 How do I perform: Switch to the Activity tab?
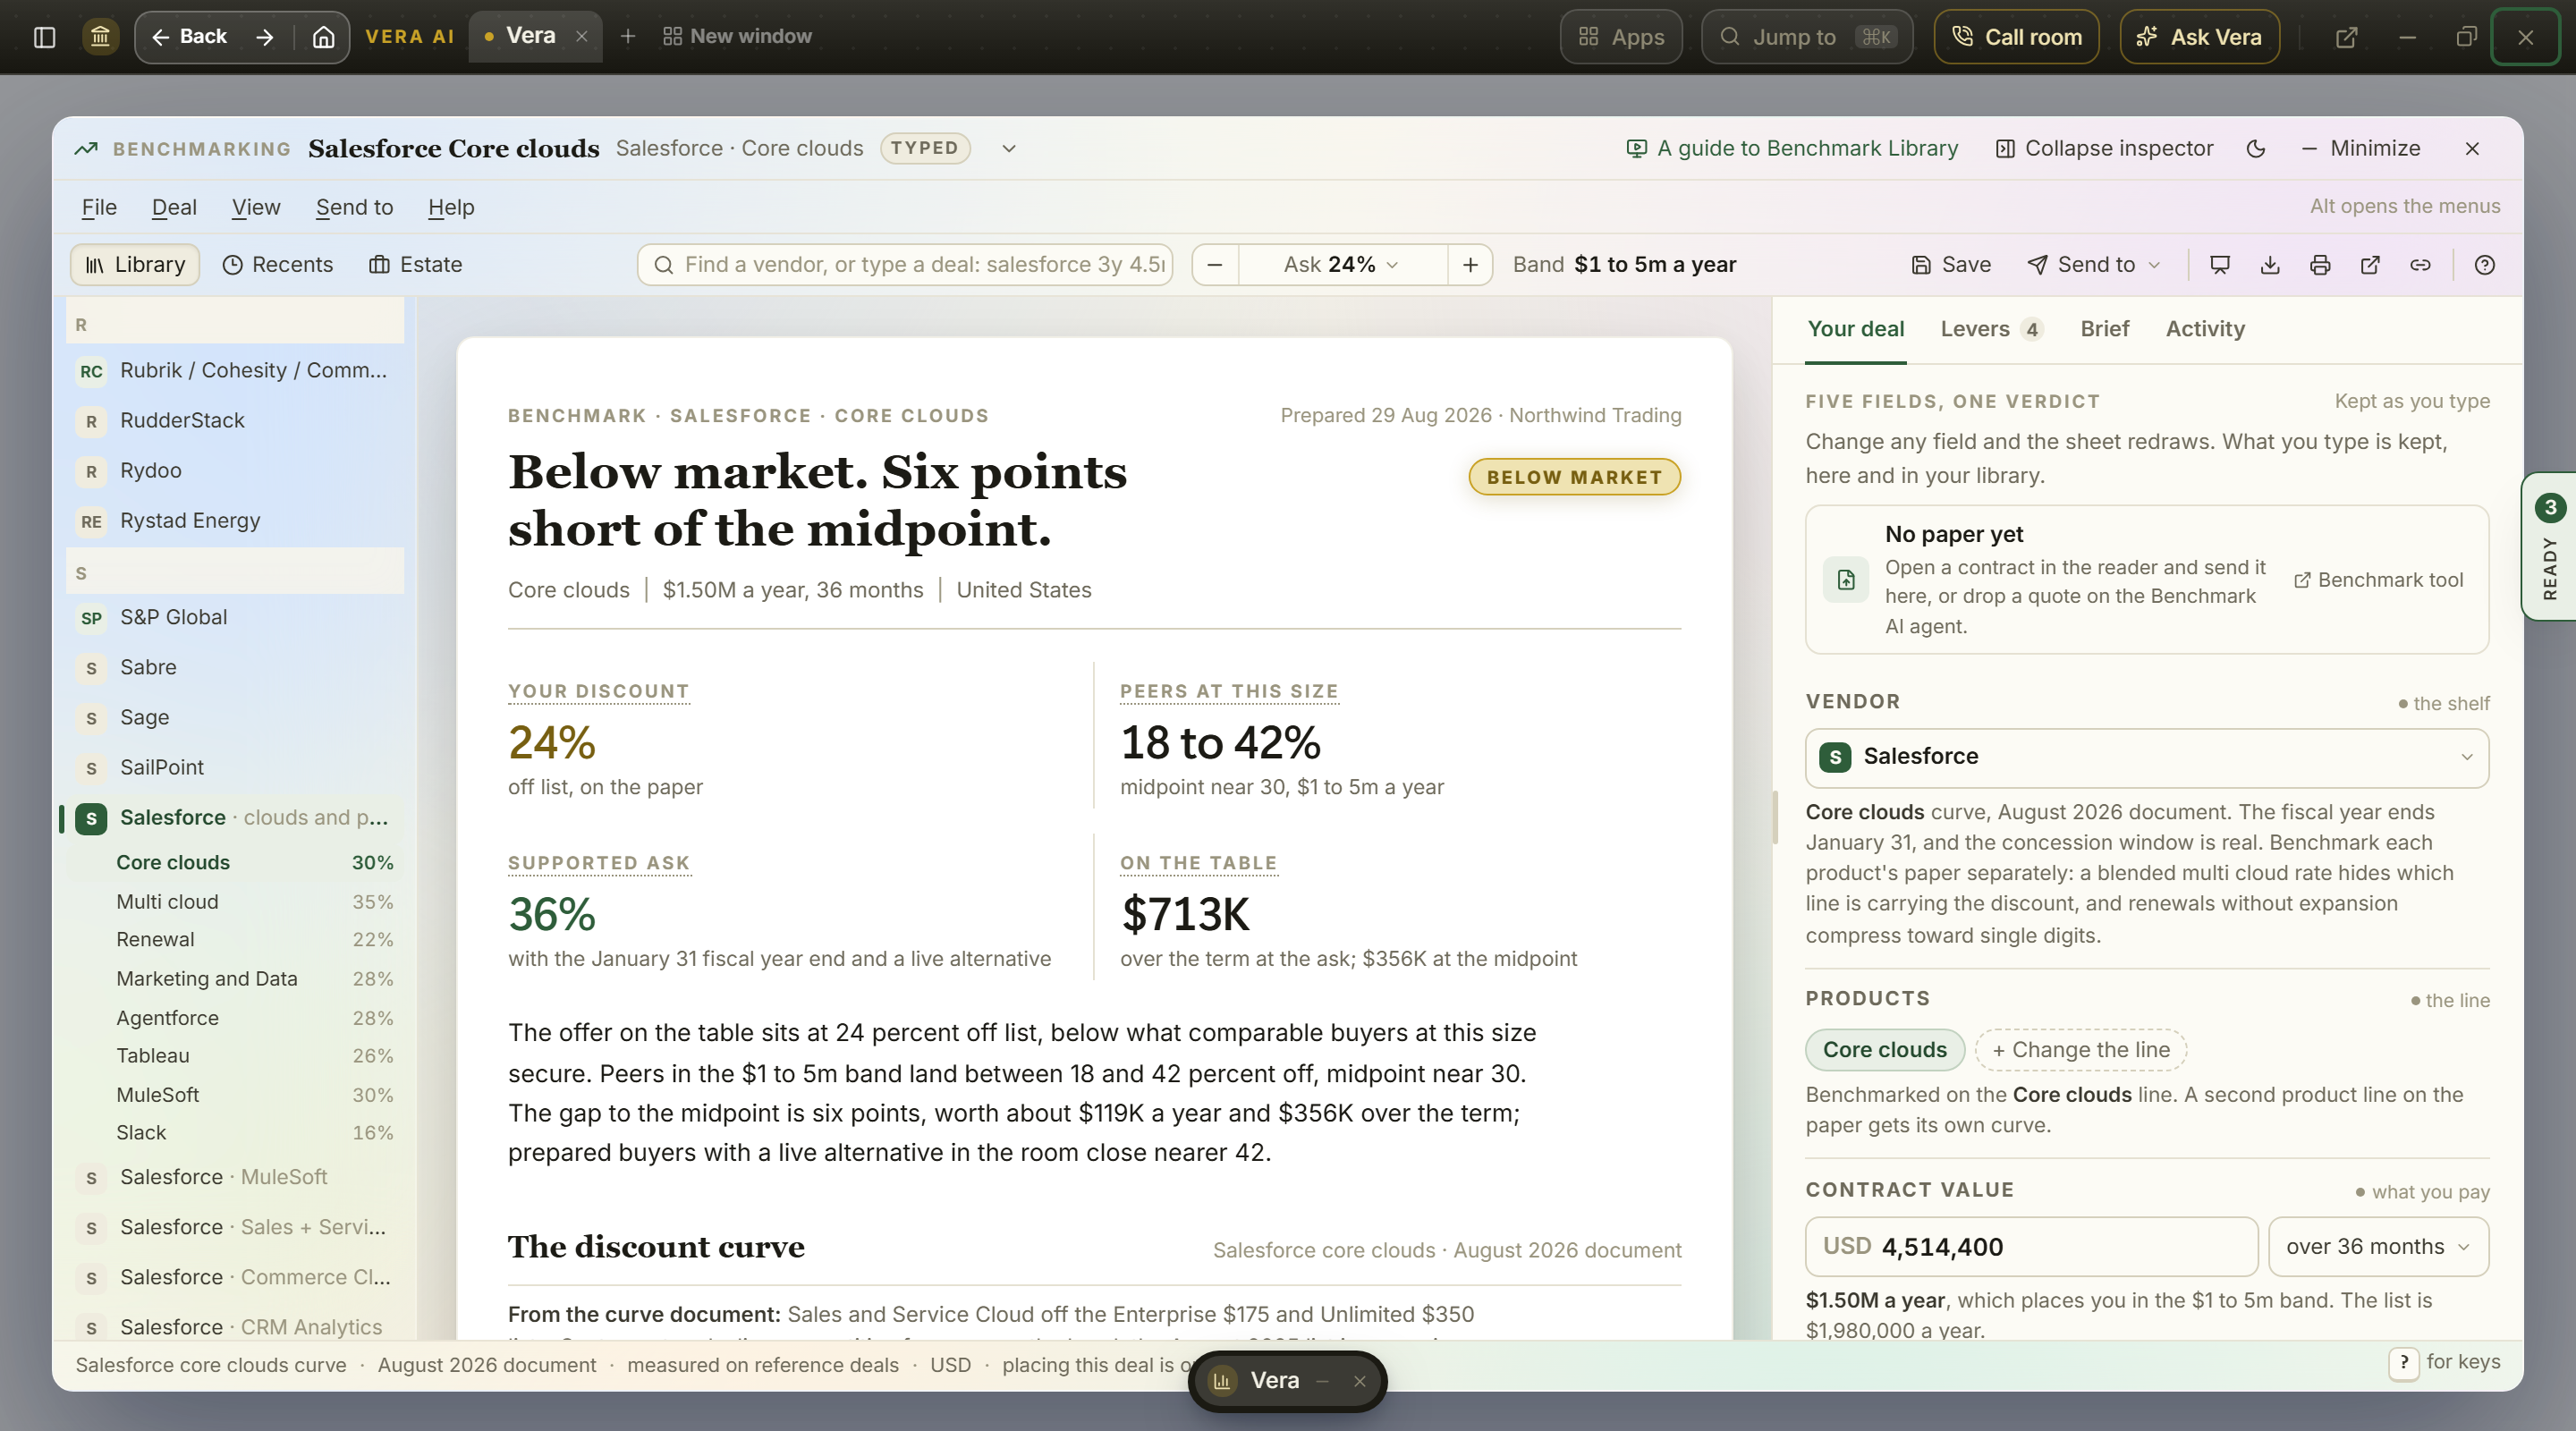(x=2205, y=329)
